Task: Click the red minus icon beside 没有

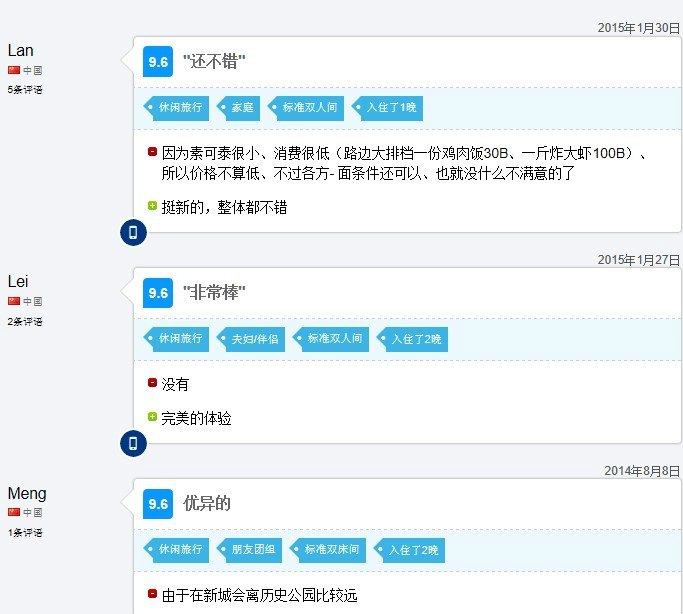Action: (152, 384)
